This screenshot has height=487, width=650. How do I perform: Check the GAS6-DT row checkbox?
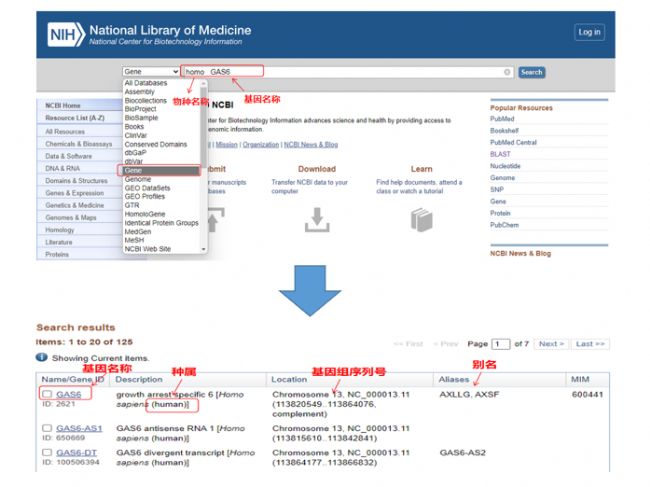point(47,453)
